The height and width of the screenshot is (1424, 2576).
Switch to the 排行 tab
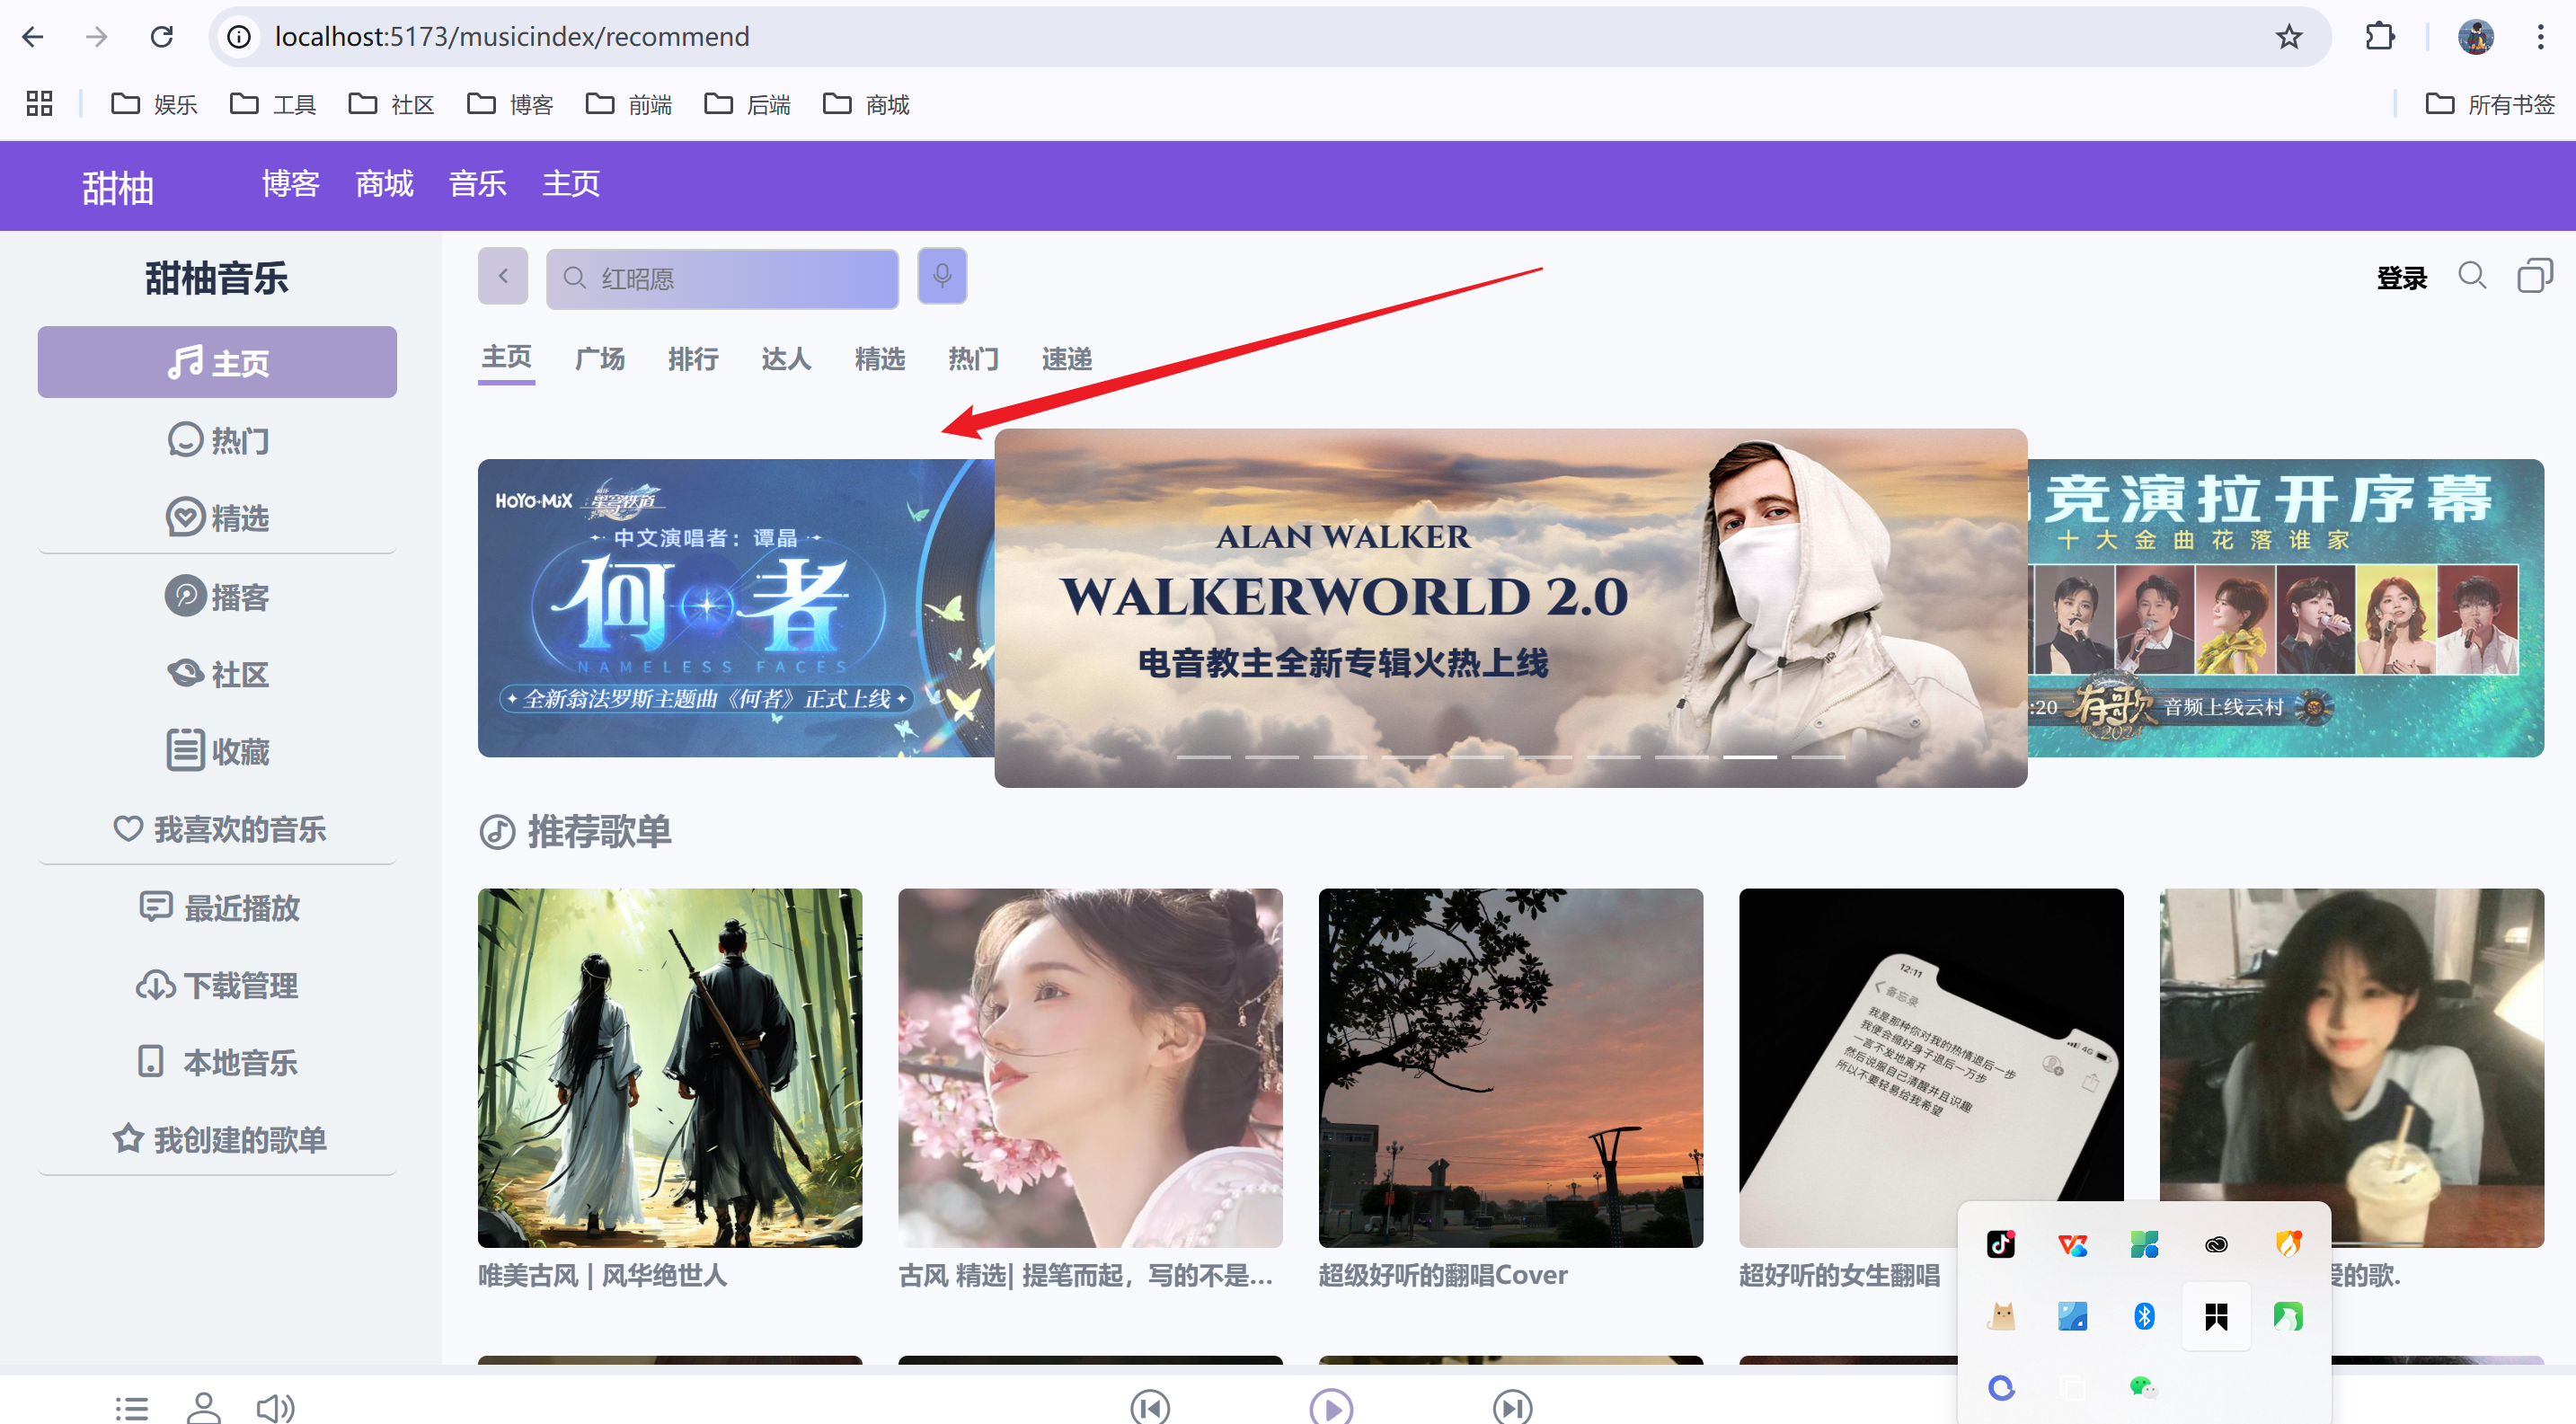point(693,359)
